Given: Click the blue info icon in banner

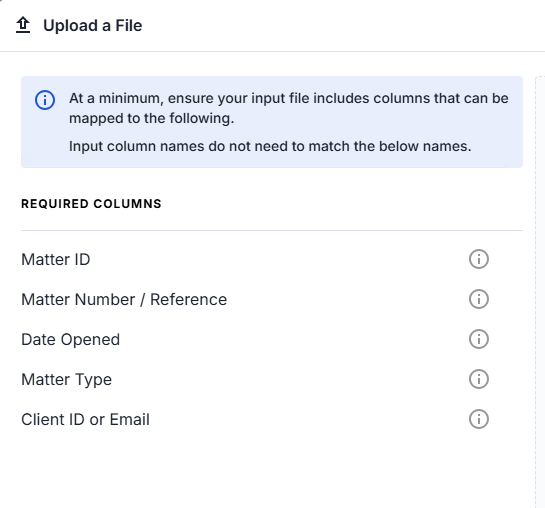Looking at the screenshot, I should click(45, 100).
